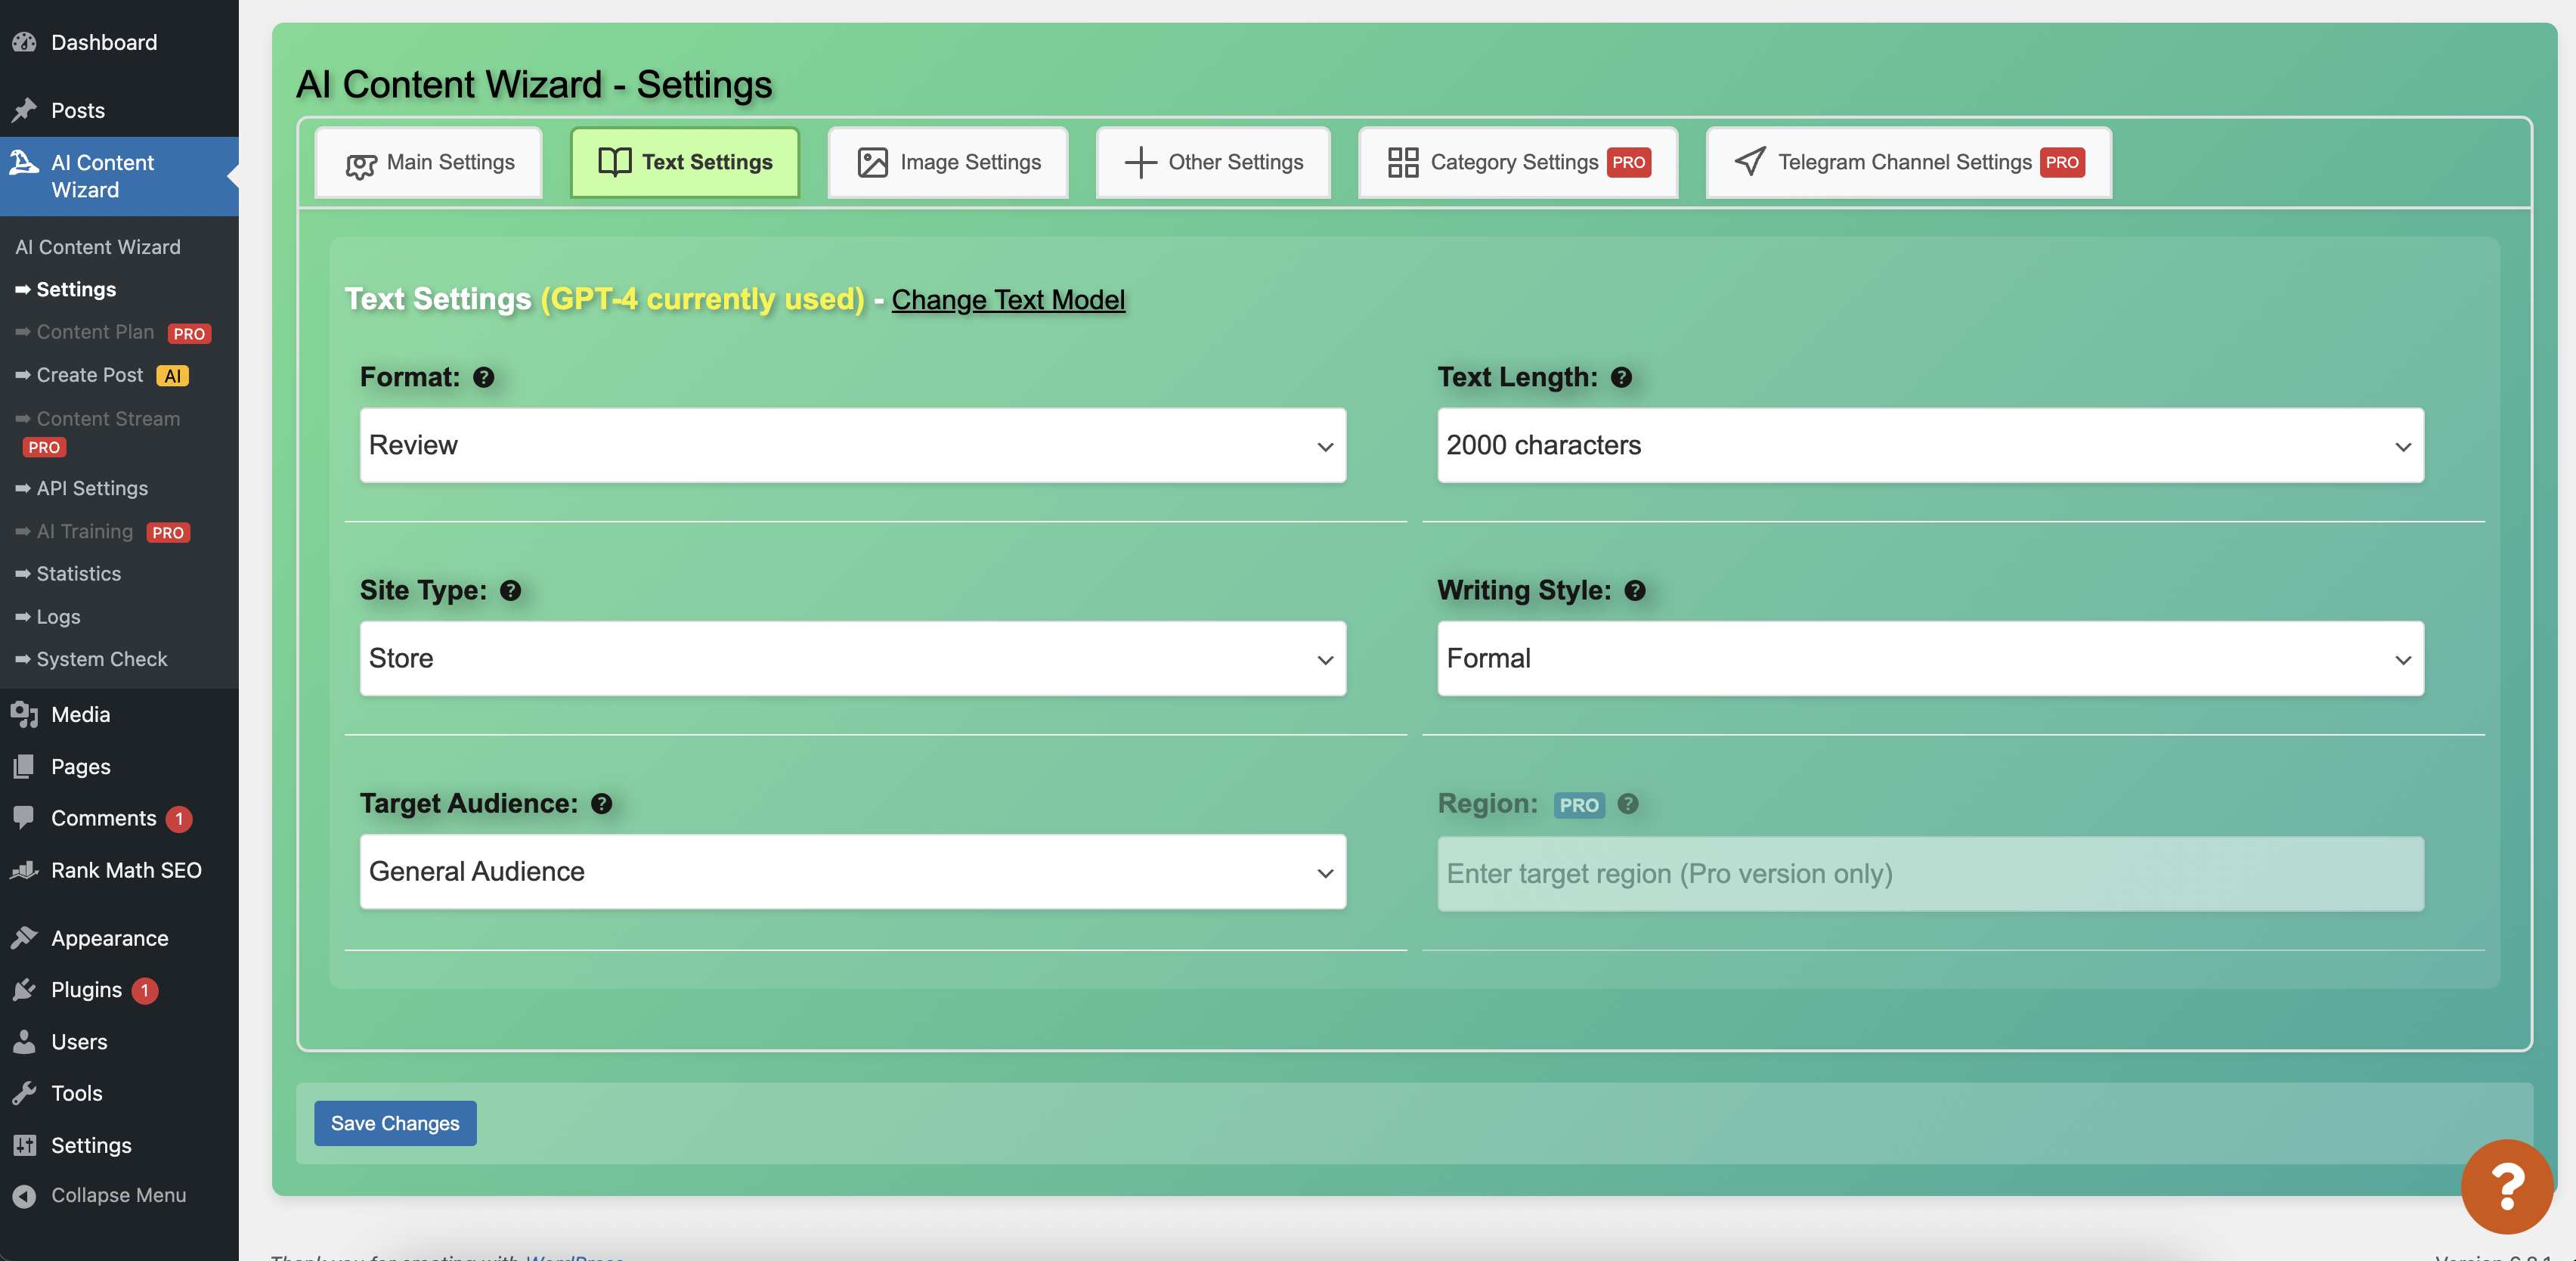Click the Pages icon in sidebar
The width and height of the screenshot is (2576, 1261).
[24, 766]
